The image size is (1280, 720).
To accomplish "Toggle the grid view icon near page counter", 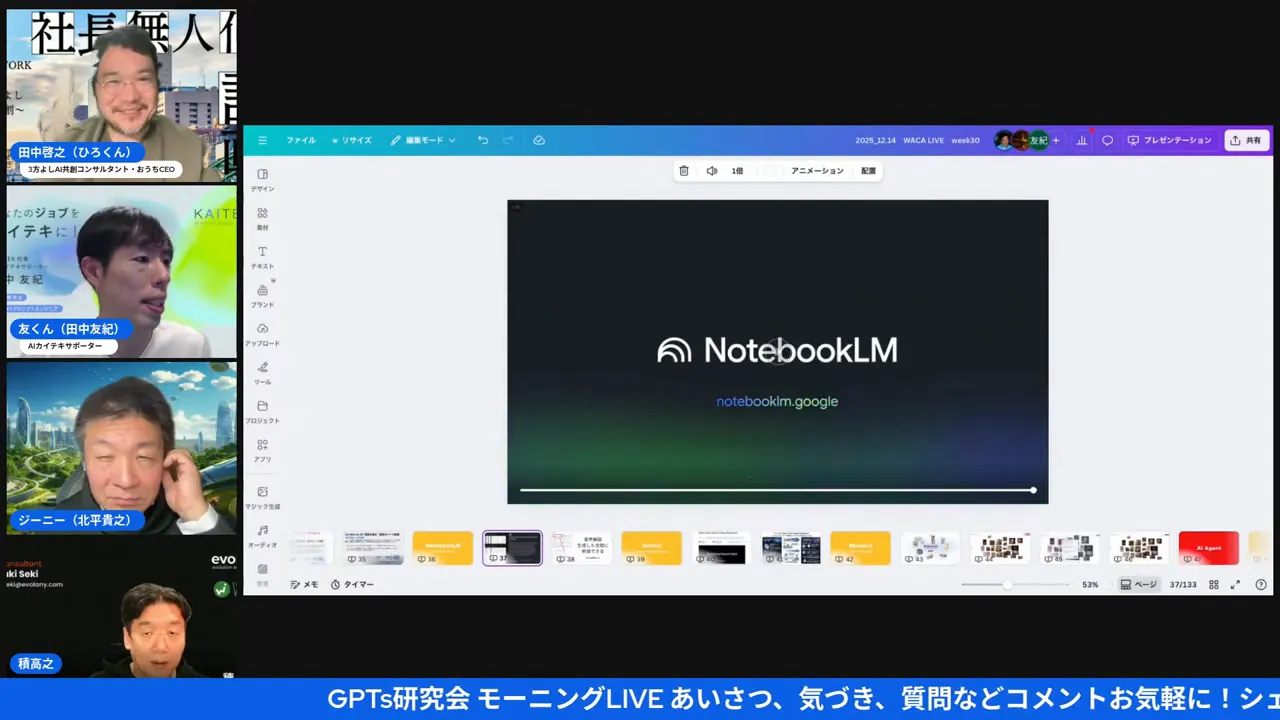I will click(1213, 584).
